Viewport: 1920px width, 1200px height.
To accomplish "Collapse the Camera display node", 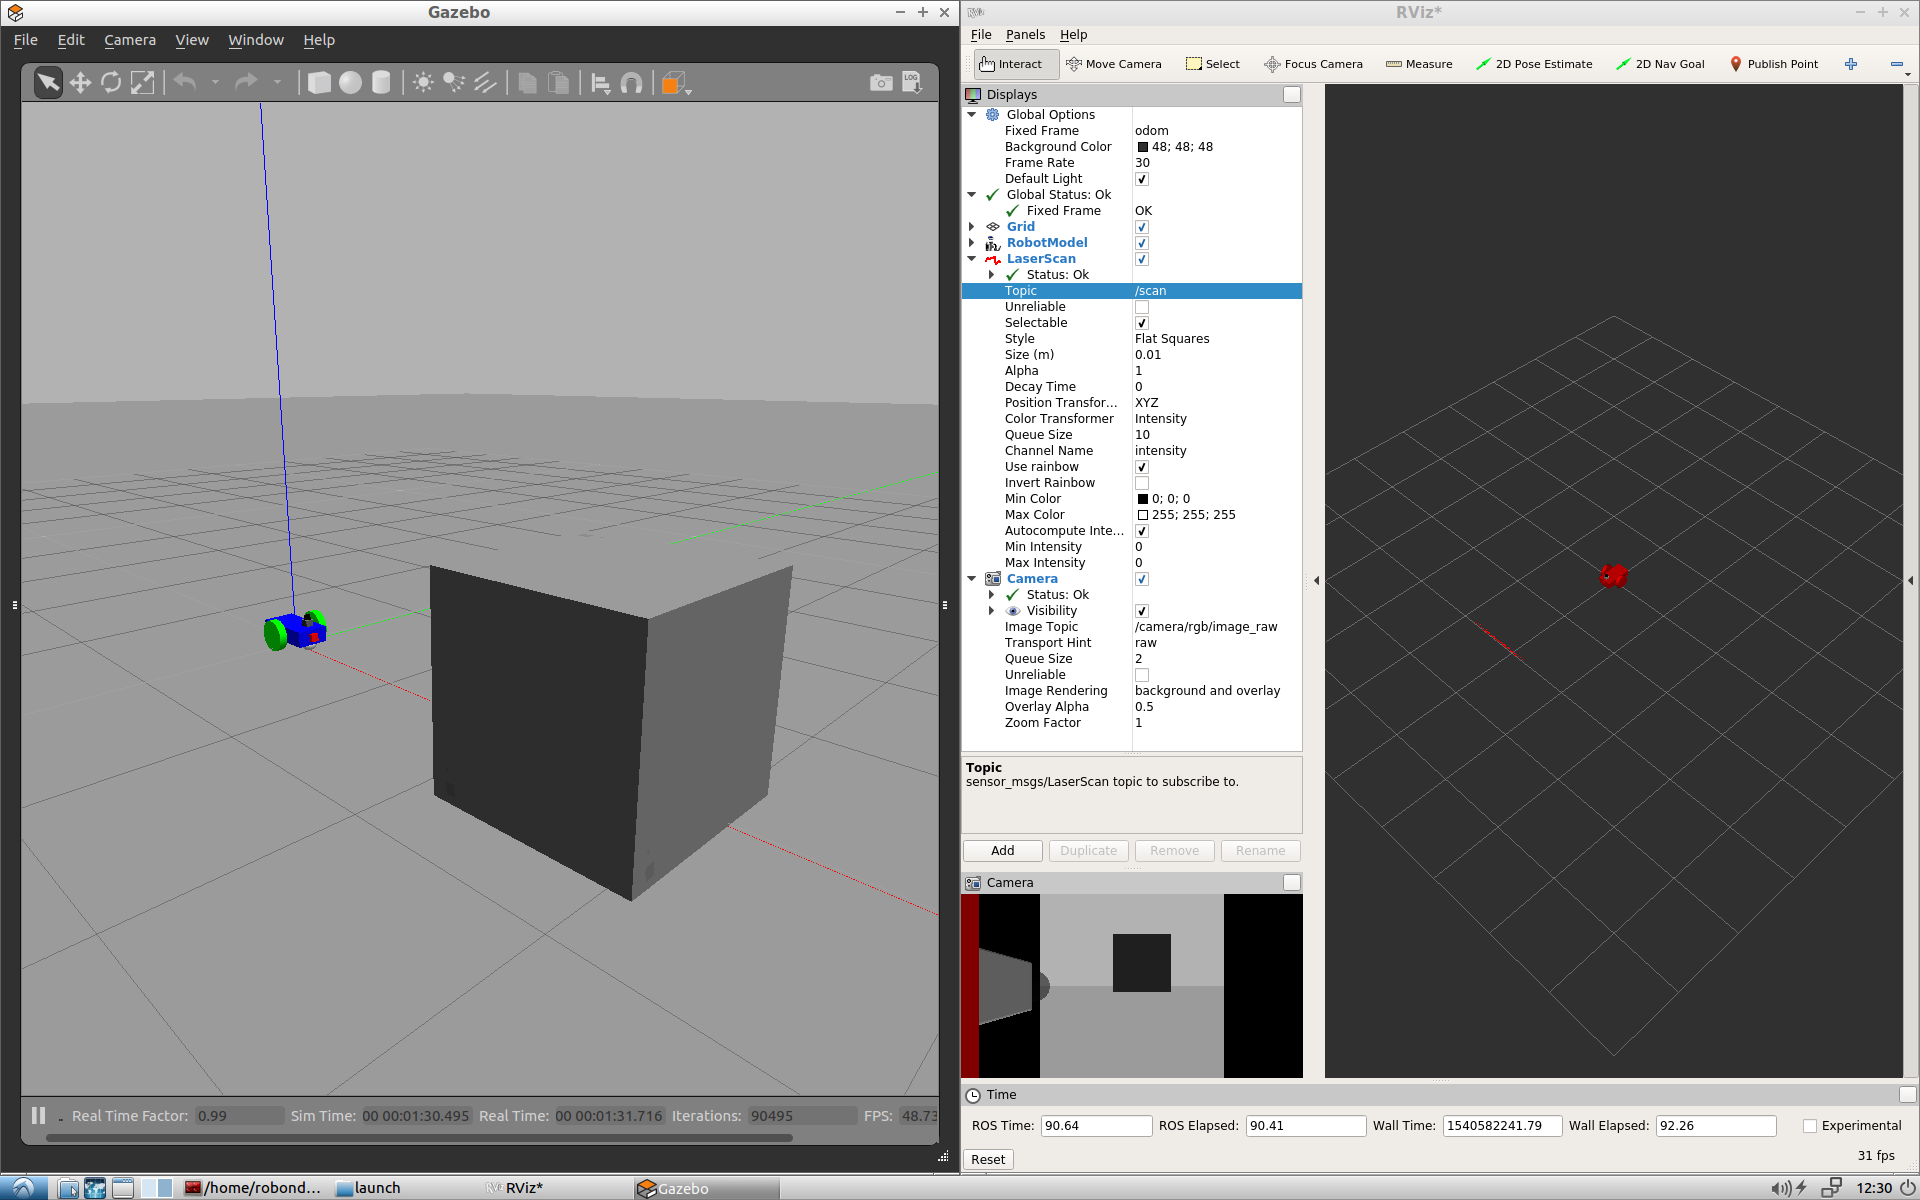I will pyautogui.click(x=972, y=579).
